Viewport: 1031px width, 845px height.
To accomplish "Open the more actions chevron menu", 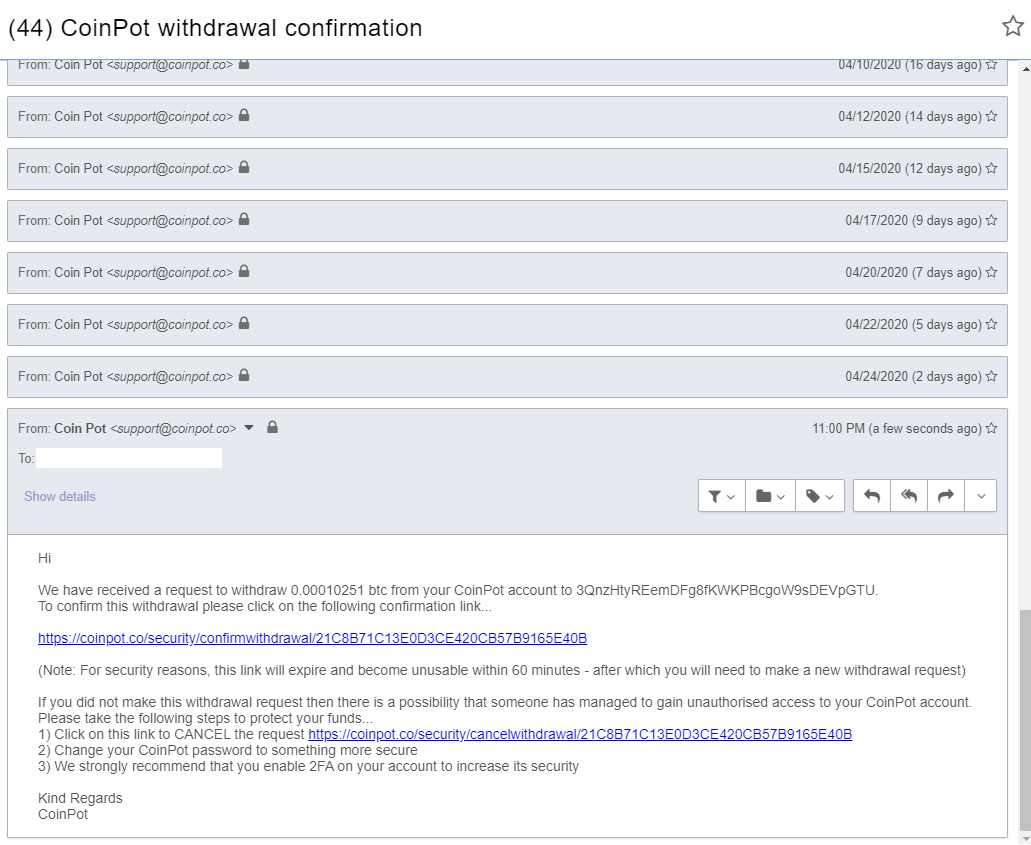I will click(980, 496).
